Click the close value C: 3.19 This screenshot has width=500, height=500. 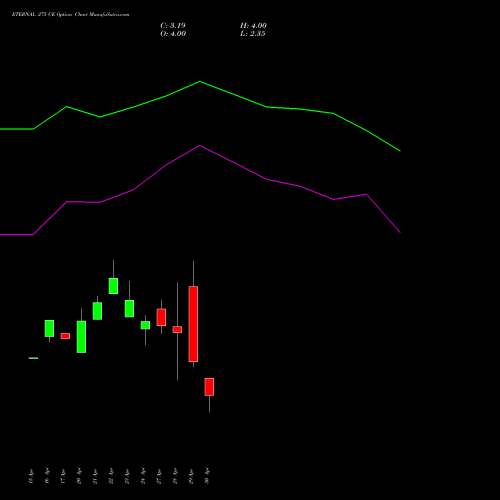tap(173, 26)
